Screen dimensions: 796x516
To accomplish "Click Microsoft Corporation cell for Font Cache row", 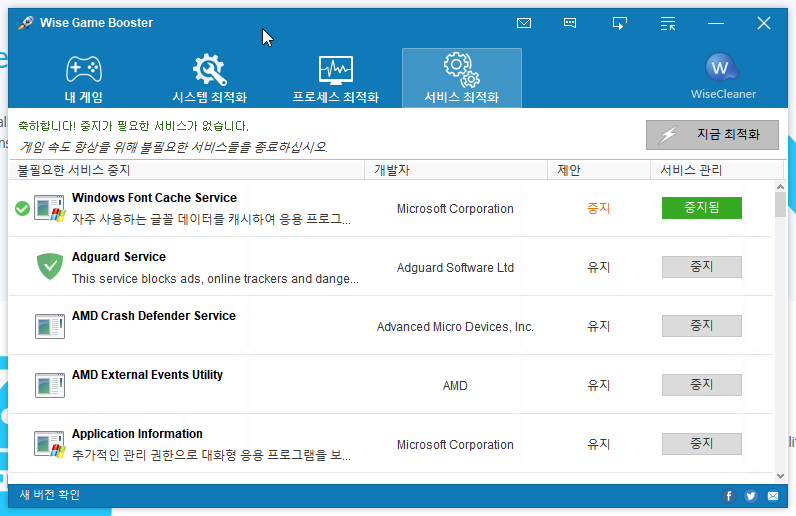I will (455, 209).
